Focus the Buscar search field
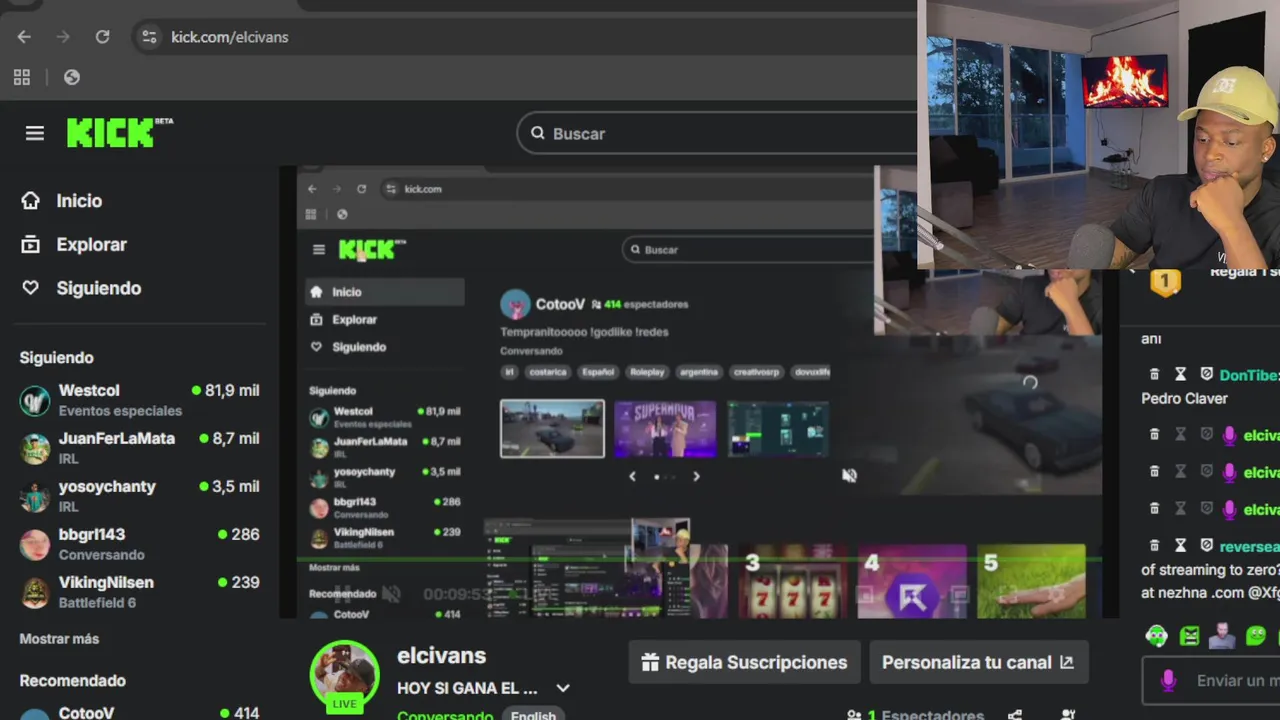The width and height of the screenshot is (1280, 720). (x=718, y=133)
